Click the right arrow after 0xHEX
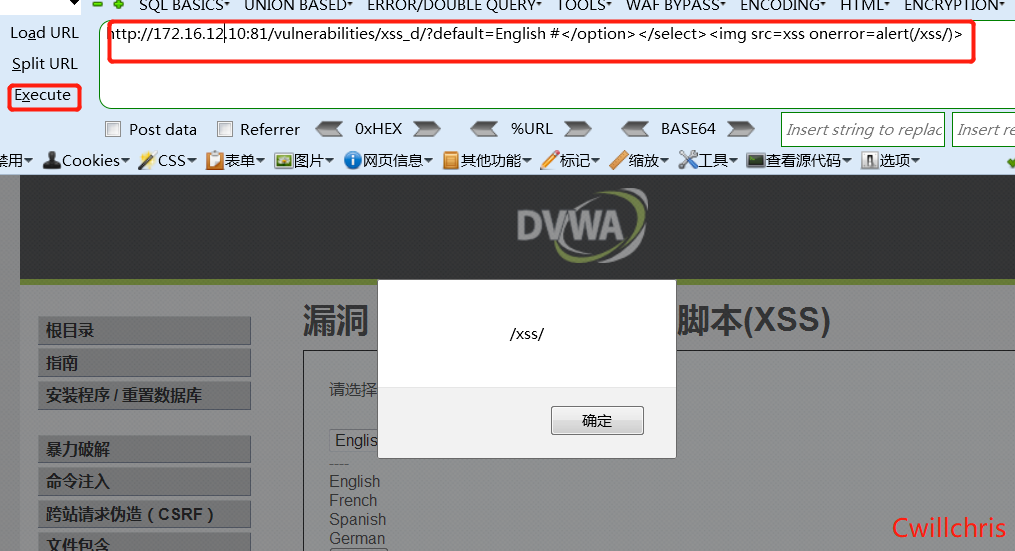The image size is (1015, 551). pos(427,129)
